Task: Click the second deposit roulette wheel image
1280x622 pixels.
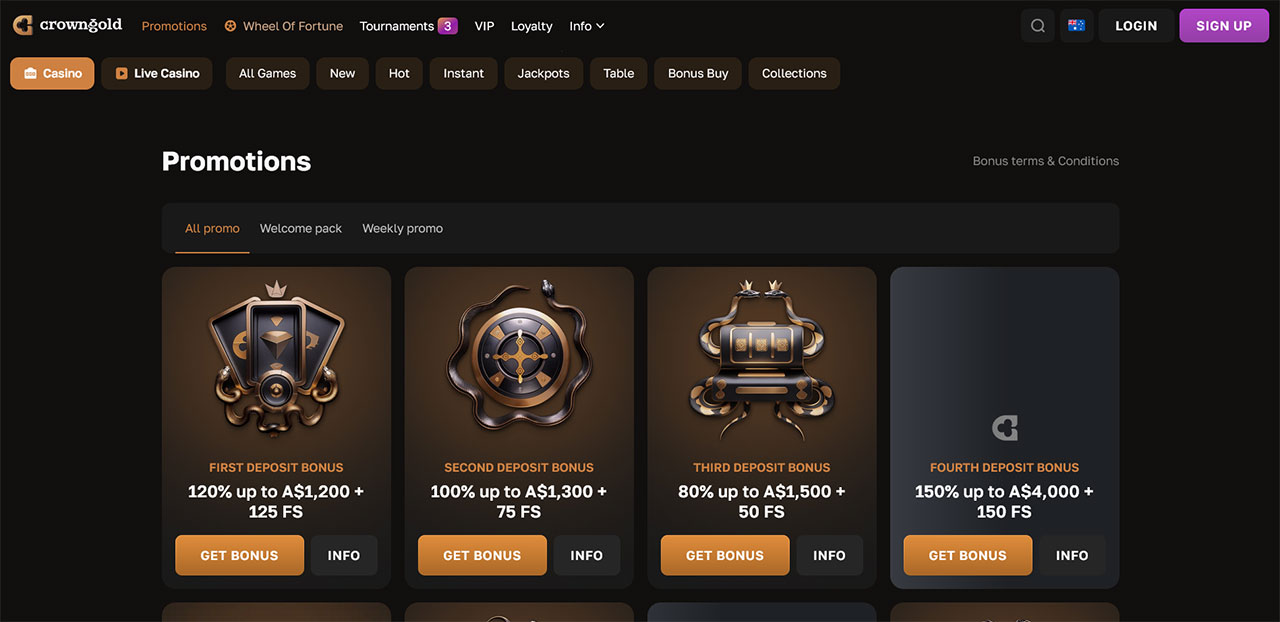Action: coord(518,360)
